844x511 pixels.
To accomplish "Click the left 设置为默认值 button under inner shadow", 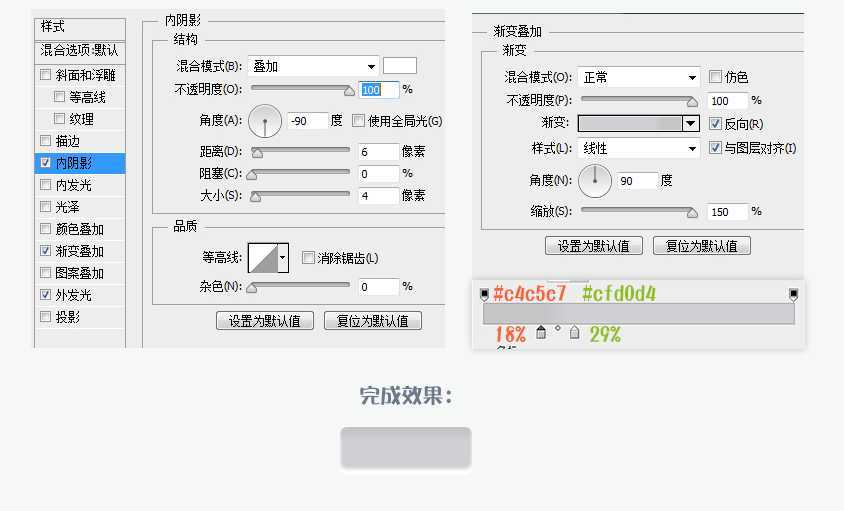I will pos(265,321).
